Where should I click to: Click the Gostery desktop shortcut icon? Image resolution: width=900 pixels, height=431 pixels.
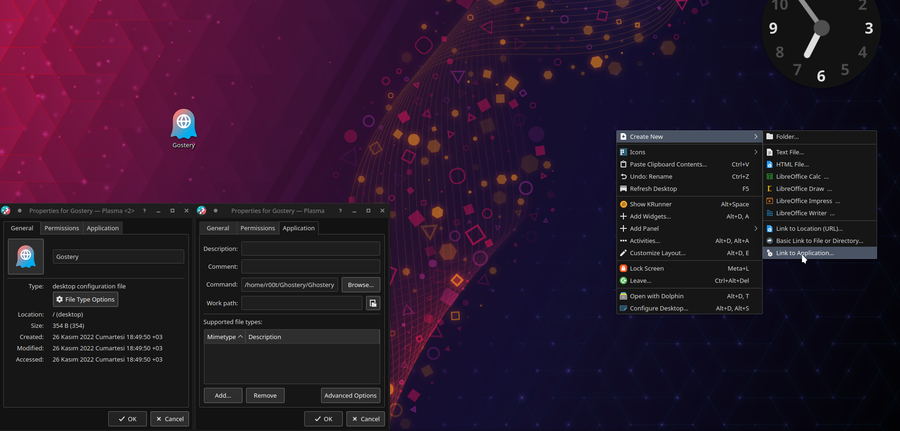pos(183,125)
